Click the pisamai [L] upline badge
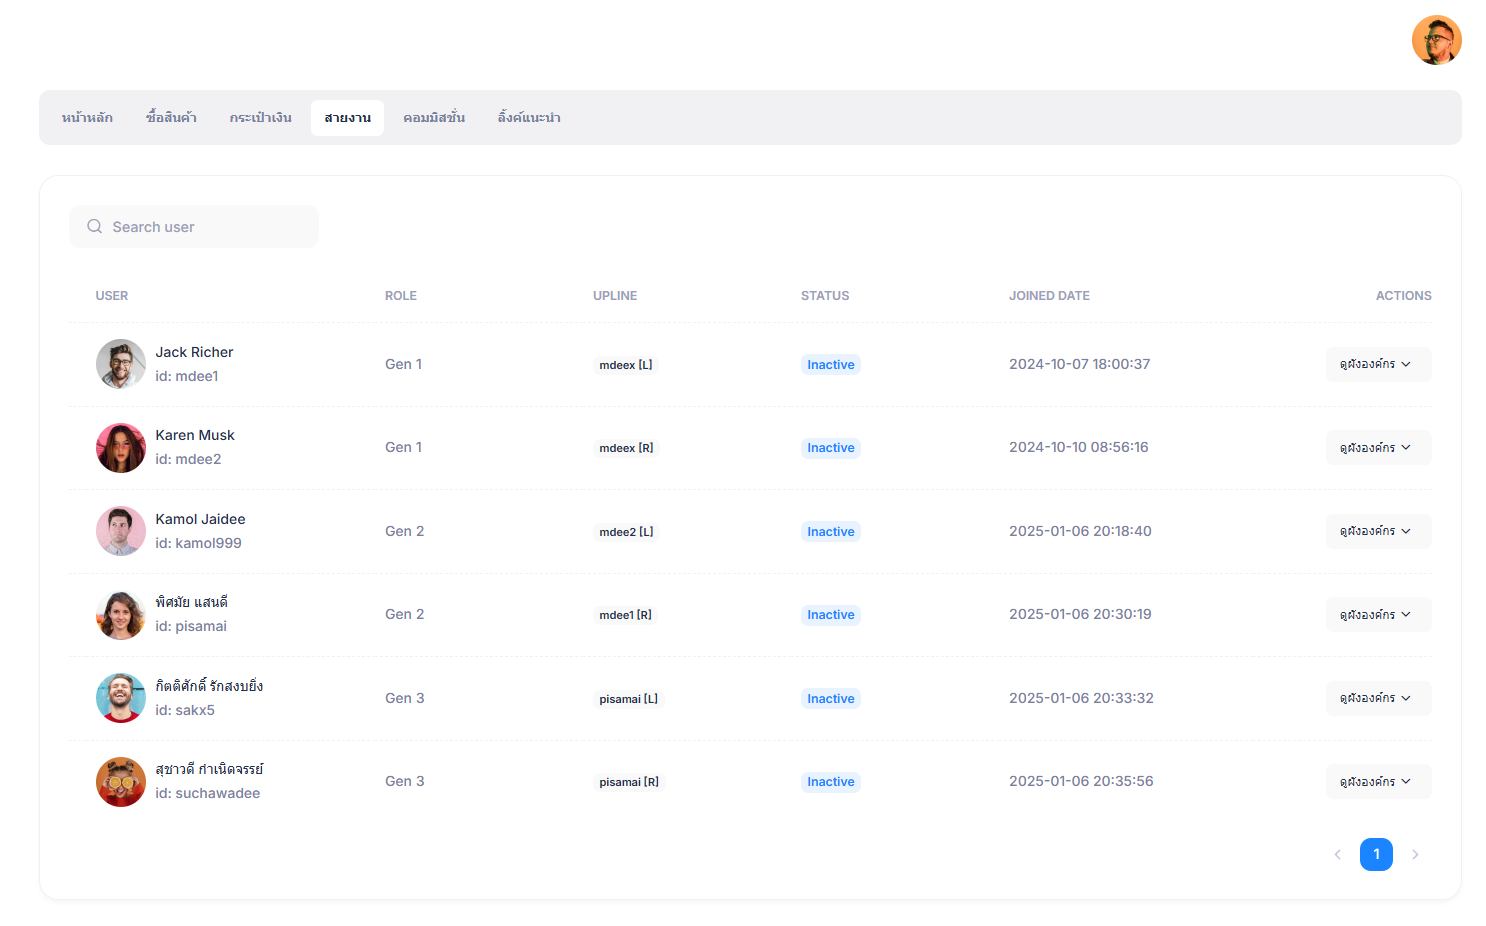 628,699
